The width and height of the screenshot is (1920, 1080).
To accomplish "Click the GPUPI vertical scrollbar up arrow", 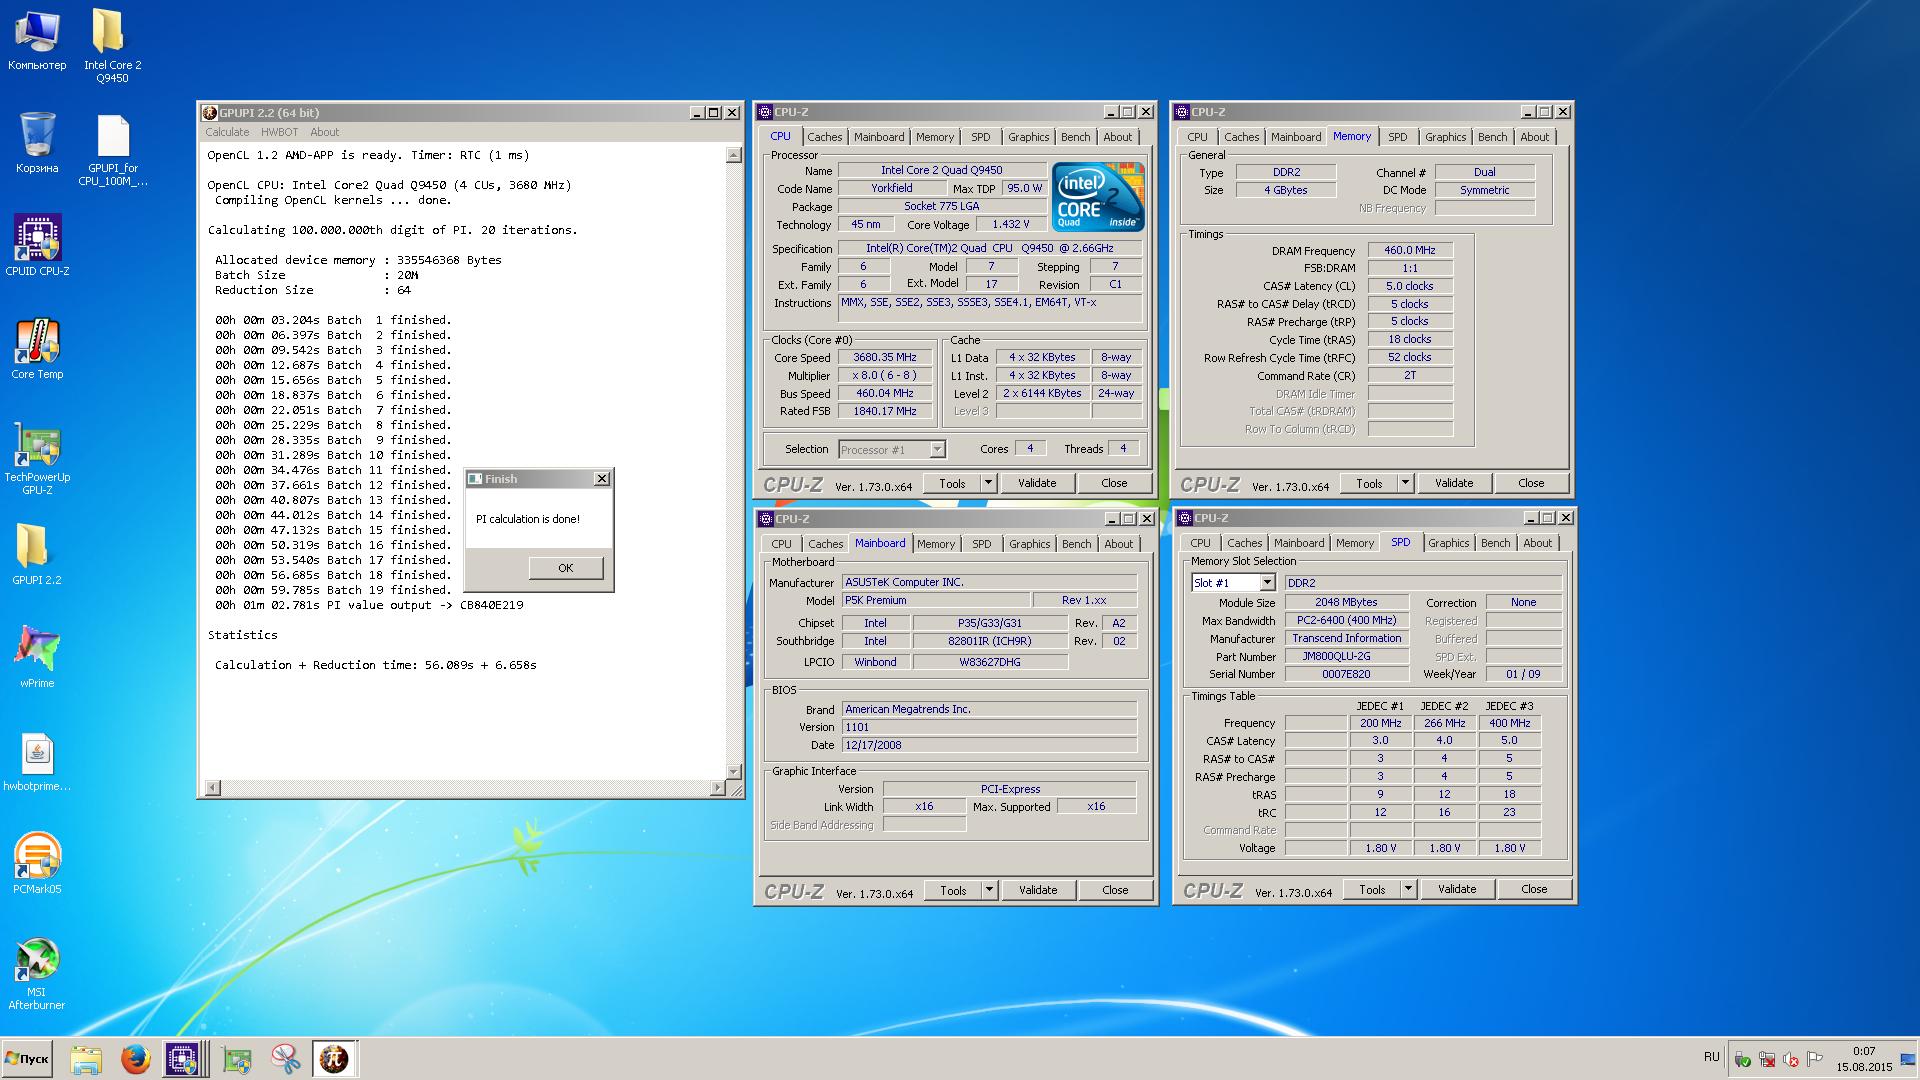I will 734,155.
